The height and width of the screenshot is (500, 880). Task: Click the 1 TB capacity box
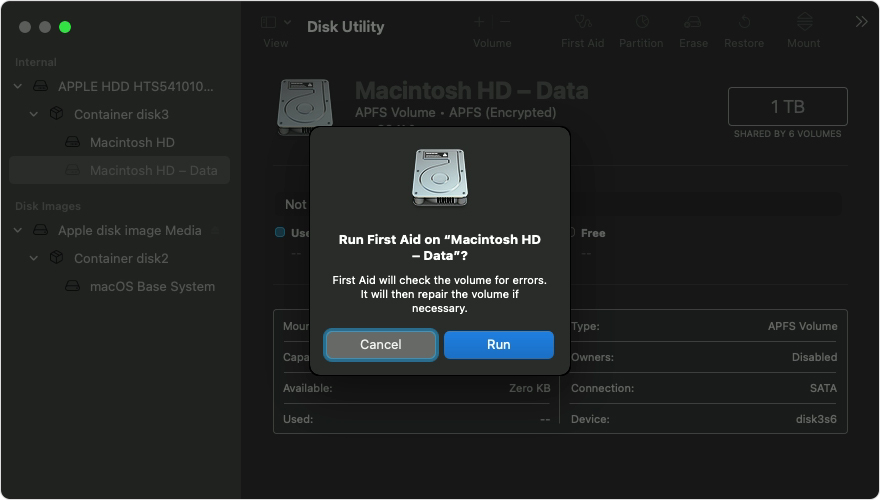[x=787, y=107]
